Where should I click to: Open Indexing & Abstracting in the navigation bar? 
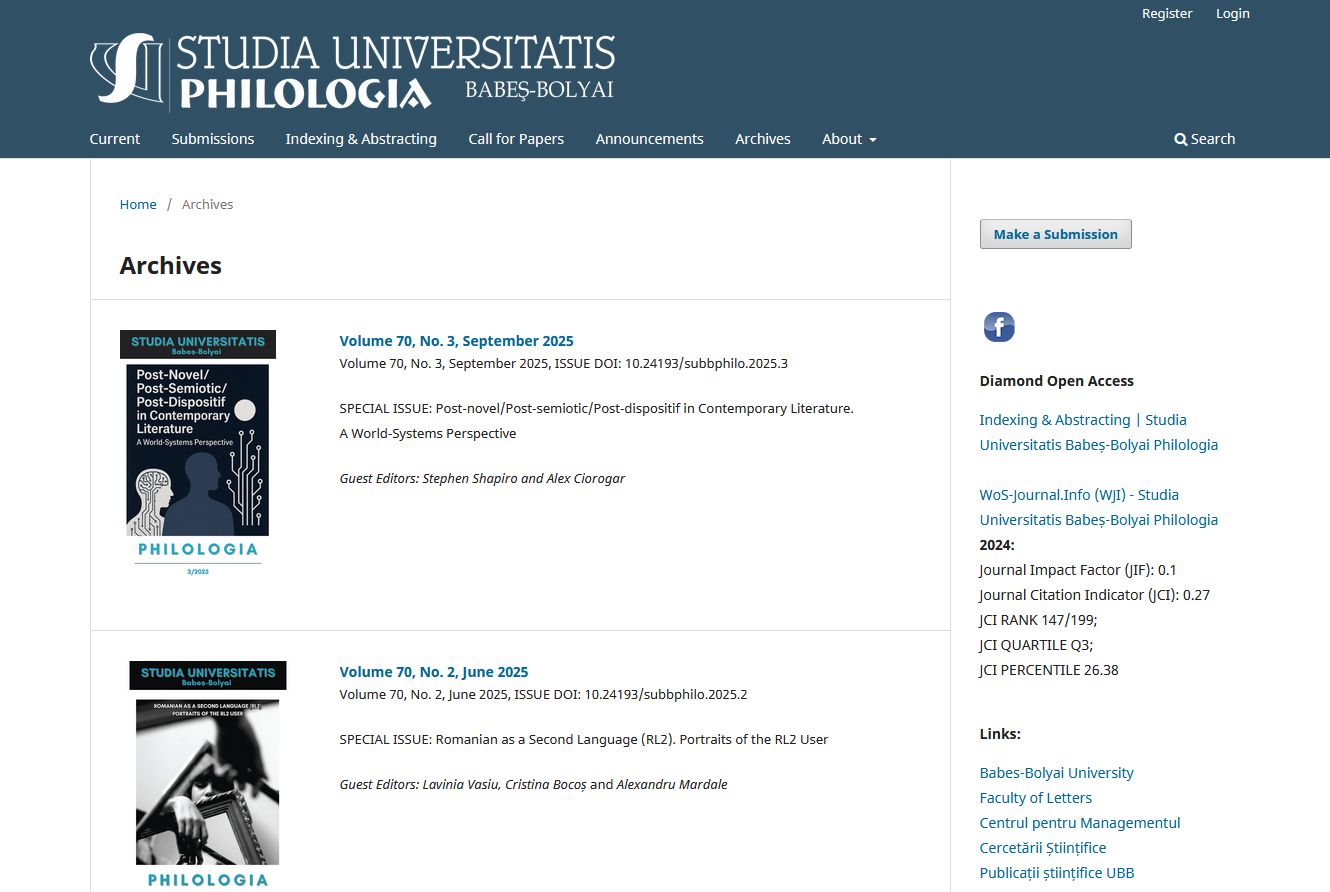coord(361,139)
